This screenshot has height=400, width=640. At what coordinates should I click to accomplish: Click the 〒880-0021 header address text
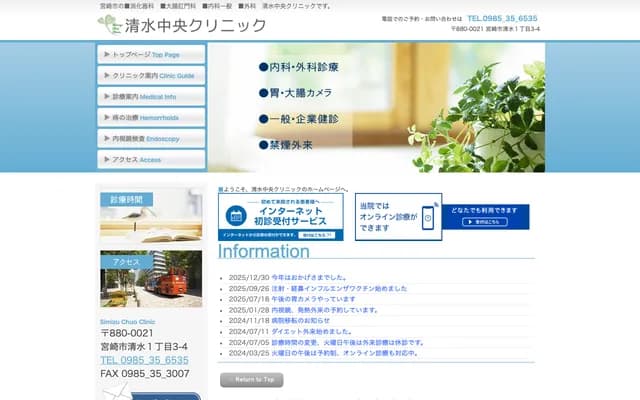coord(496,29)
